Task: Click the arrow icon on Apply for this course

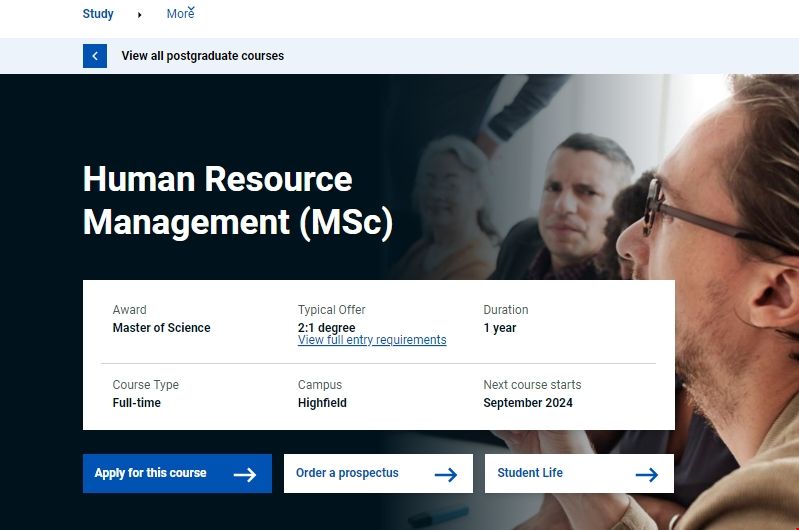Action: (x=245, y=475)
